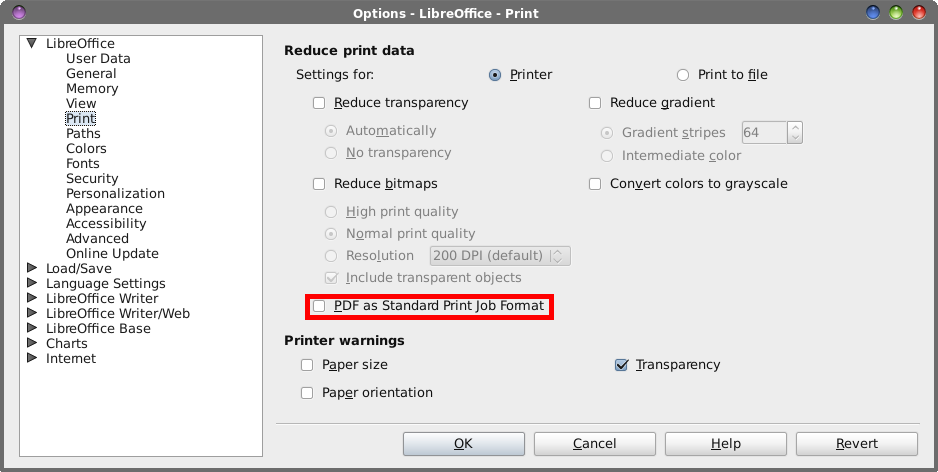Expand the Internet tree node
The width and height of the screenshot is (938, 472).
pos(32,358)
